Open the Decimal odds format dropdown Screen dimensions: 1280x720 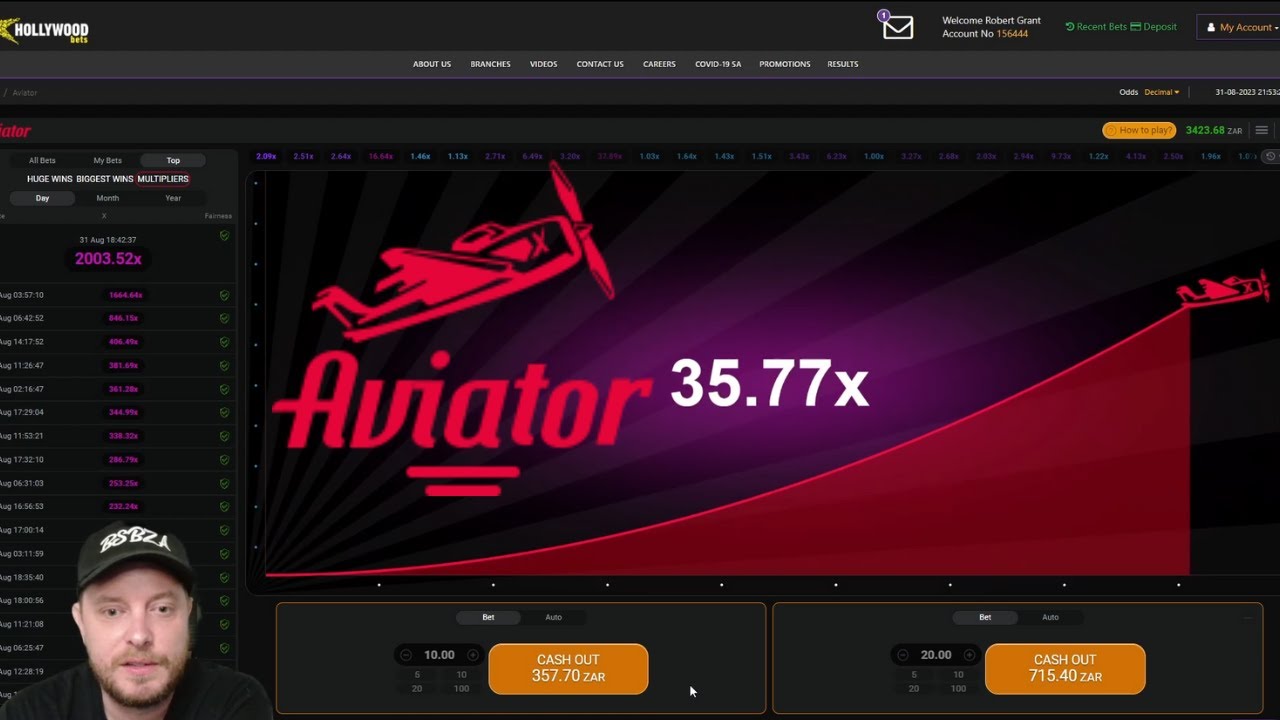tap(1161, 92)
